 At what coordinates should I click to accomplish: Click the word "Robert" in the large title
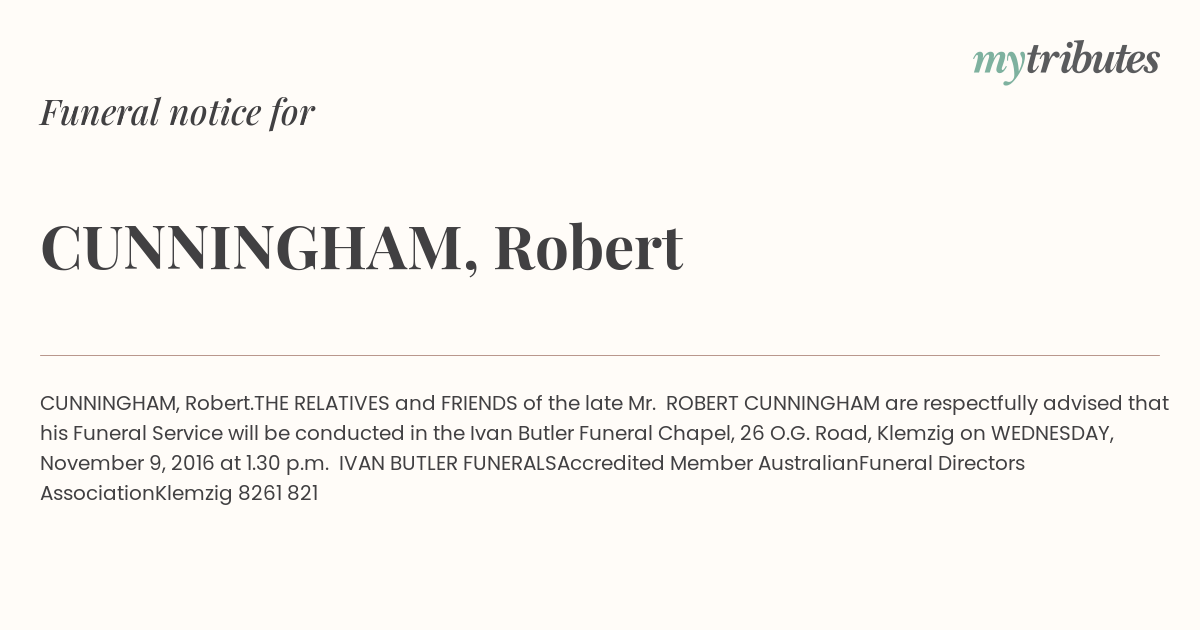click(588, 247)
